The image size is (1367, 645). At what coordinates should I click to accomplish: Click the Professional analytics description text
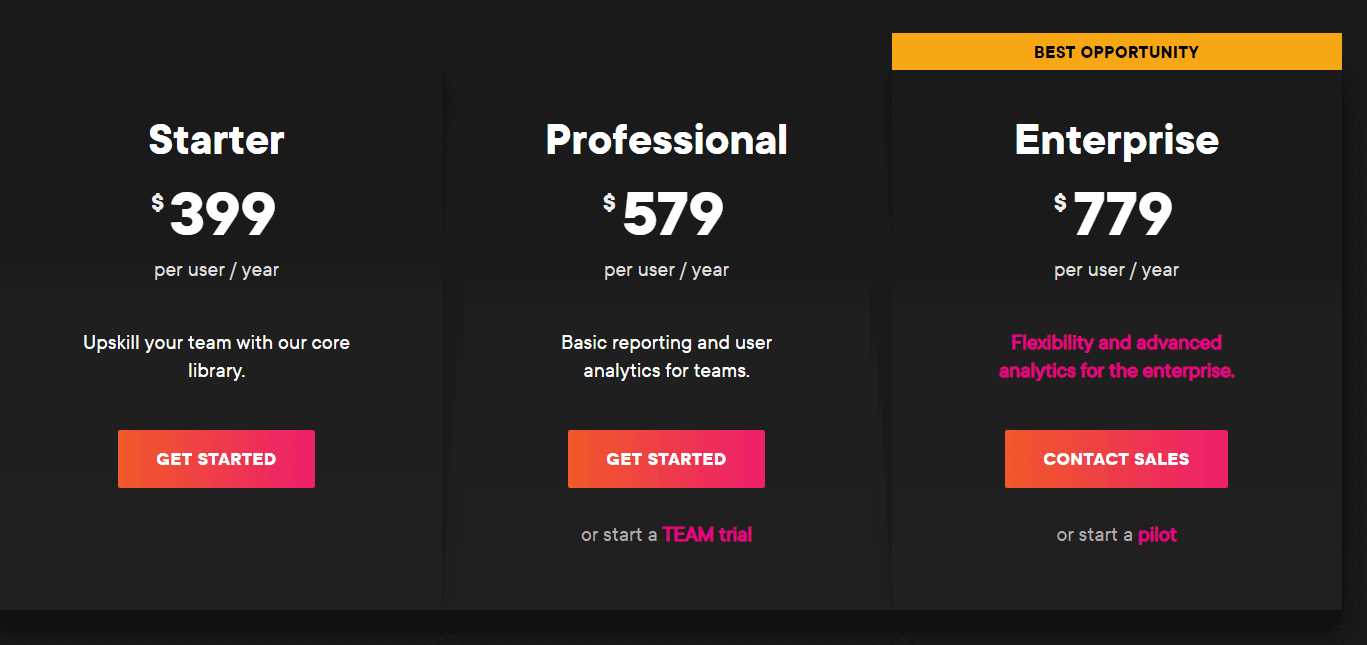[666, 355]
